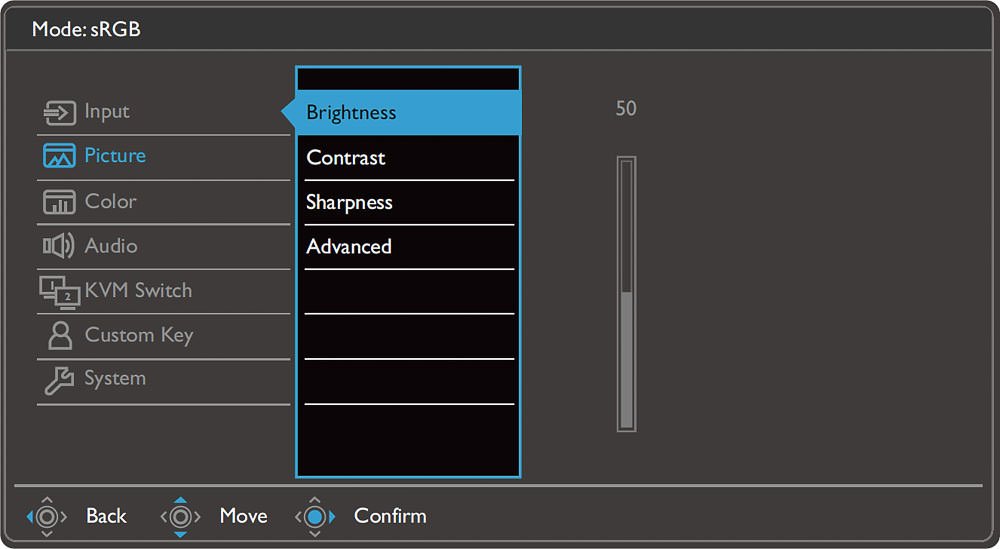Click the Audio speaker icon
The width and height of the screenshot is (1000, 549).
tap(59, 246)
